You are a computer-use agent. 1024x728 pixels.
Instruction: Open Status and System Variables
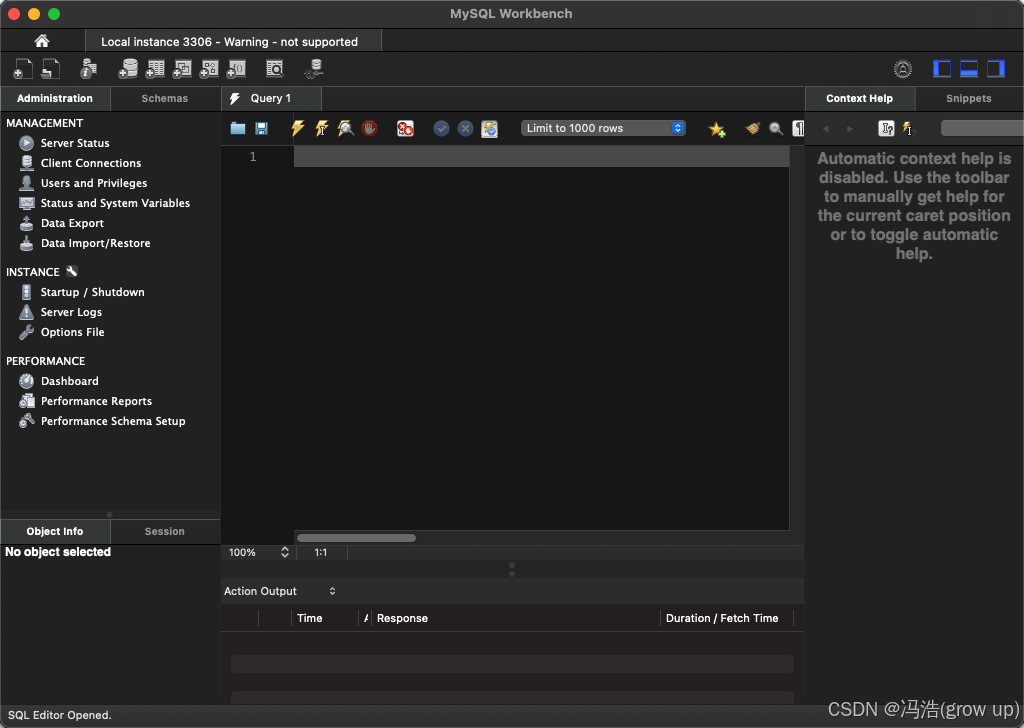[115, 203]
